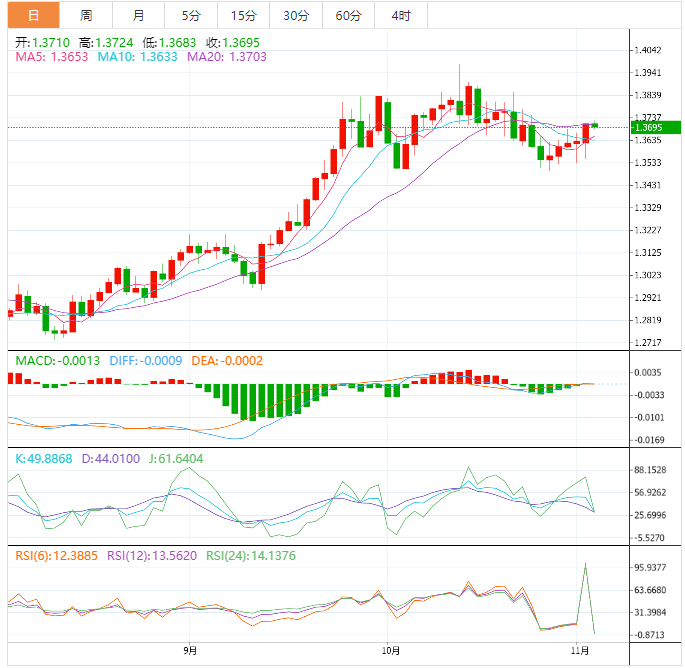Select the 15分 interval tab
Image resolution: width=685 pixels, height=668 pixels.
pos(243,15)
